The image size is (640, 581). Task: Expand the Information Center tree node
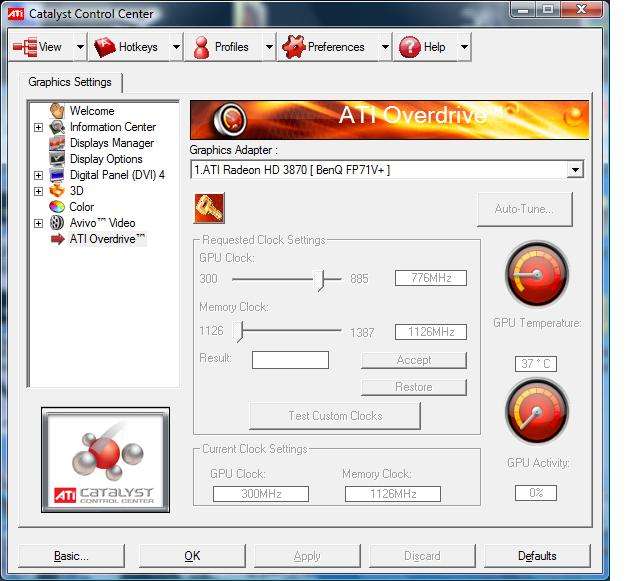pos(38,127)
